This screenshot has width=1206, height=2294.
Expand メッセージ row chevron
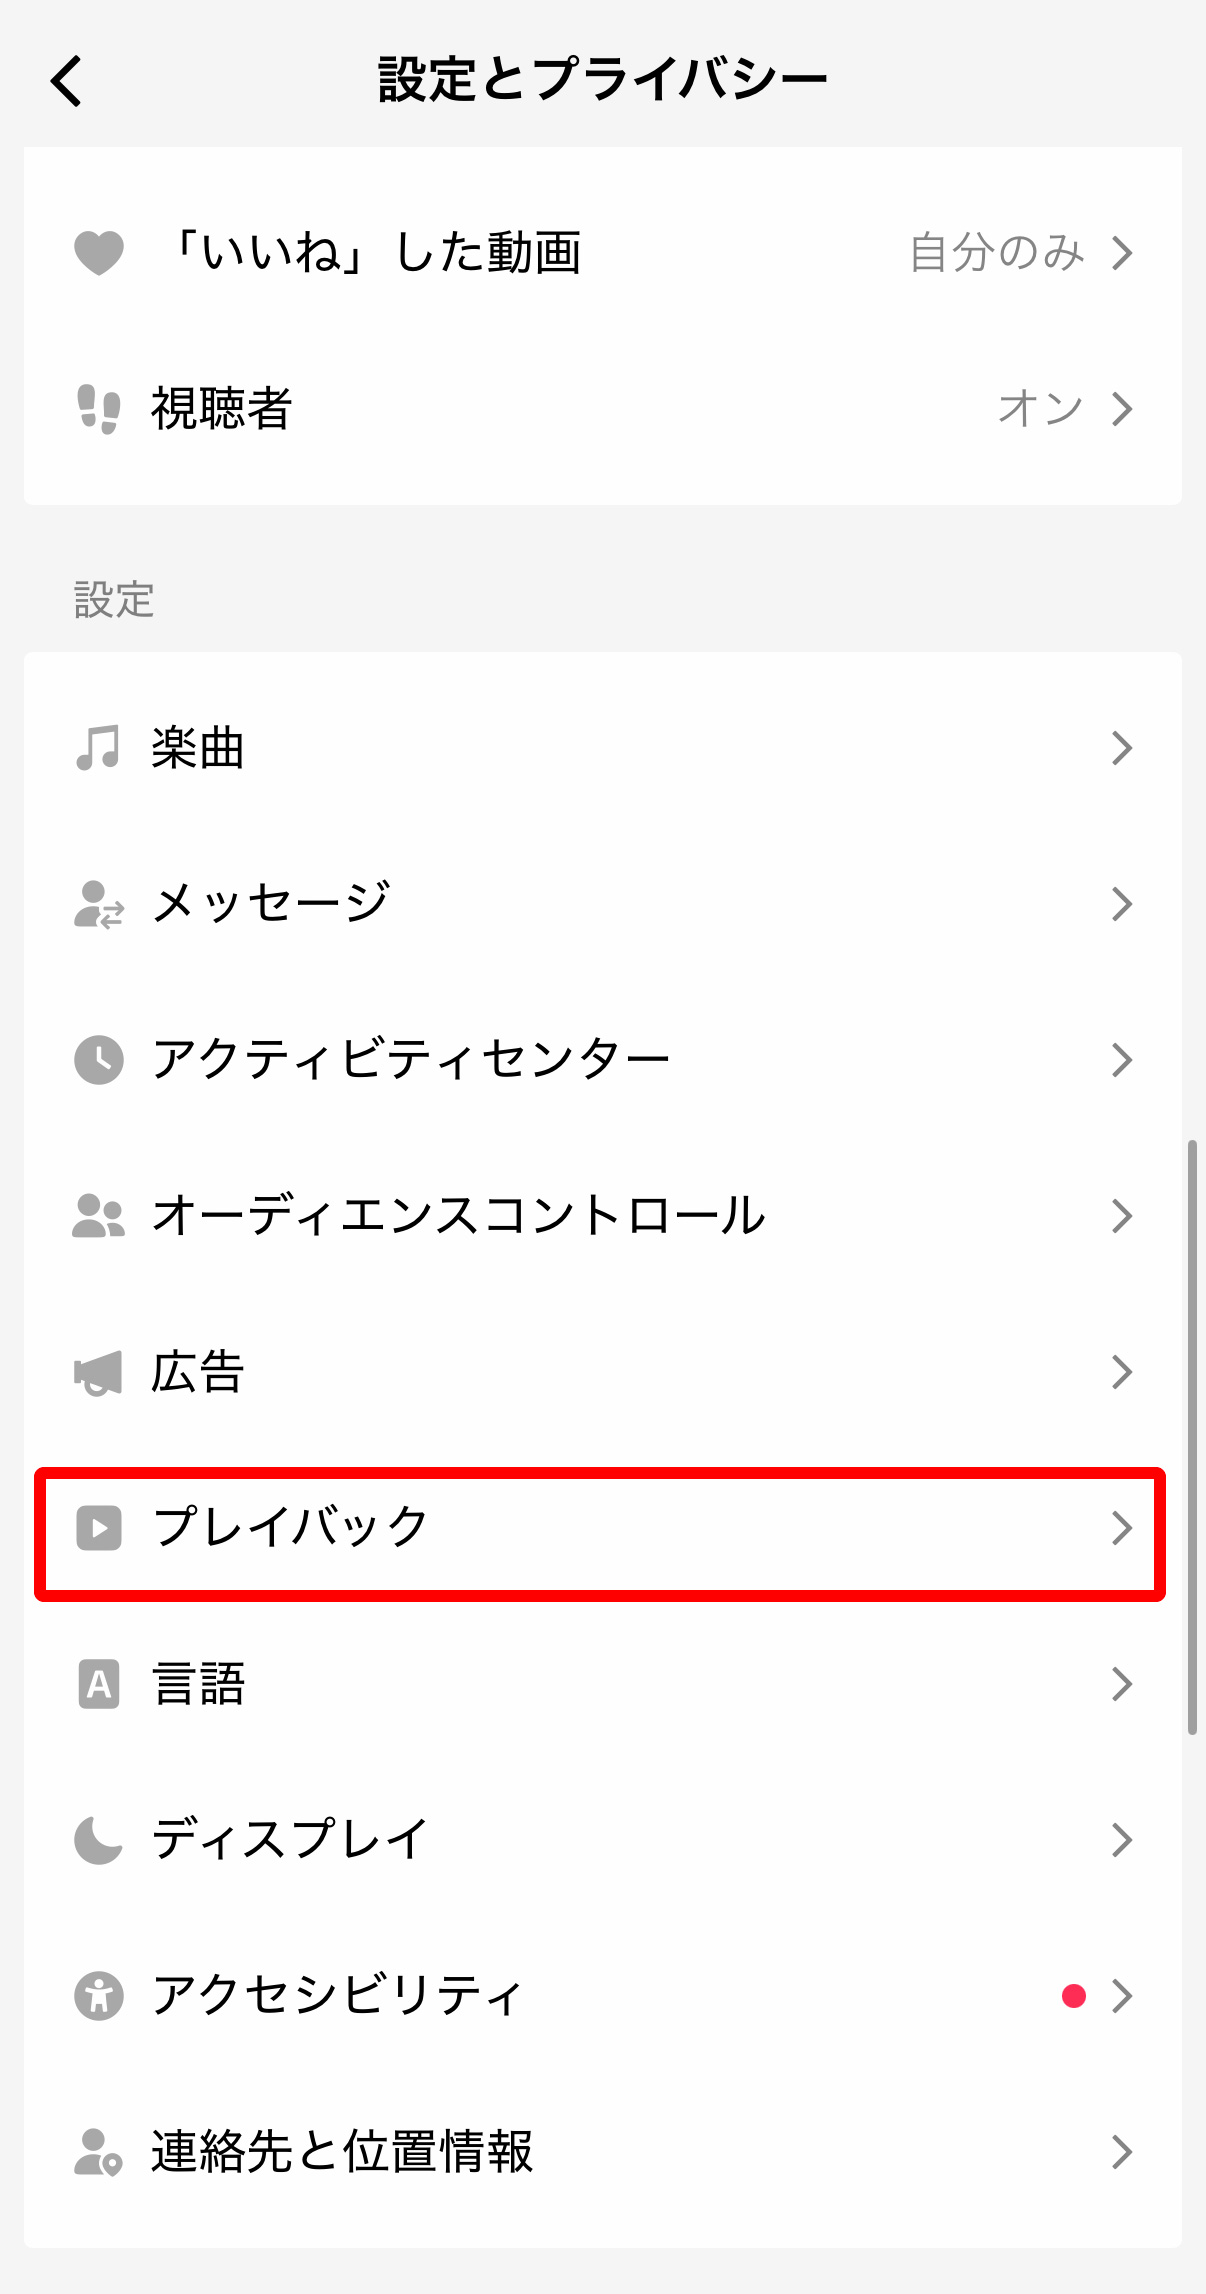[x=1122, y=904]
